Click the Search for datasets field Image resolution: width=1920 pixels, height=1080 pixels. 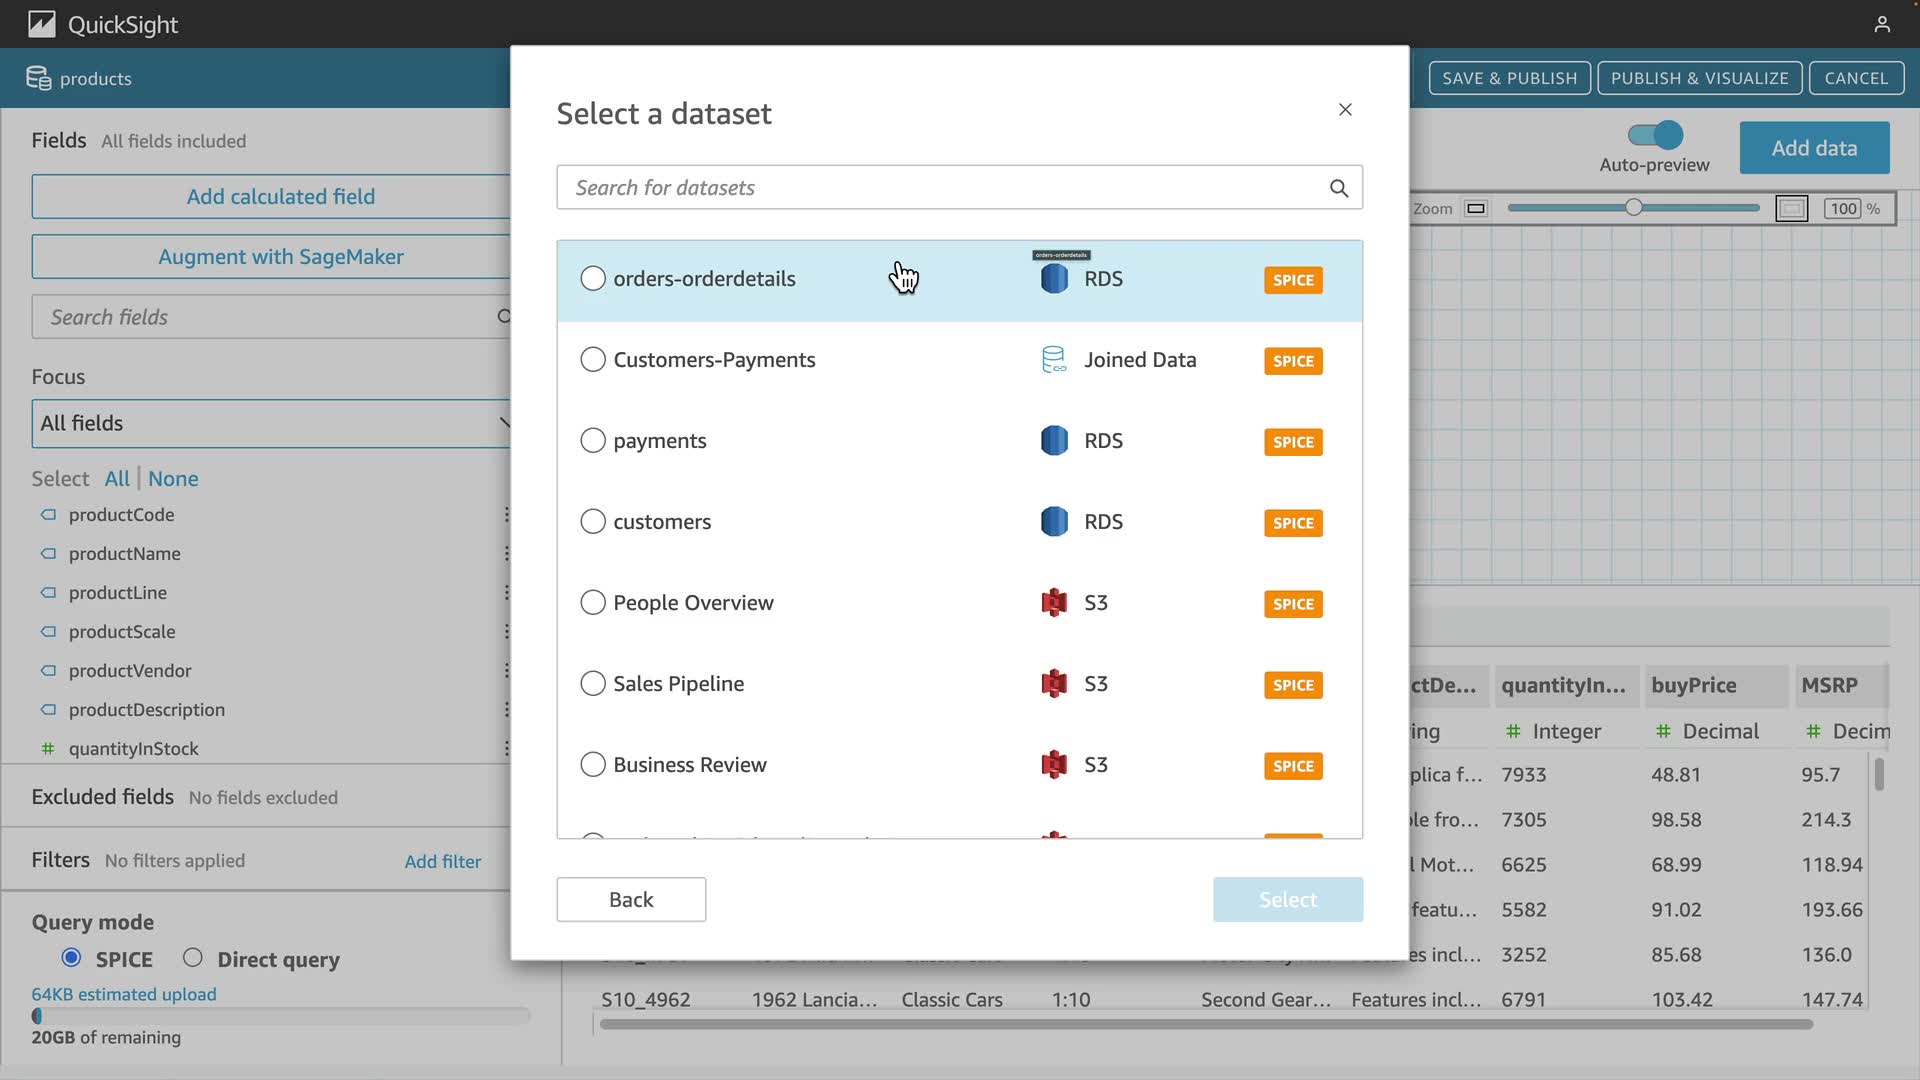tap(940, 188)
